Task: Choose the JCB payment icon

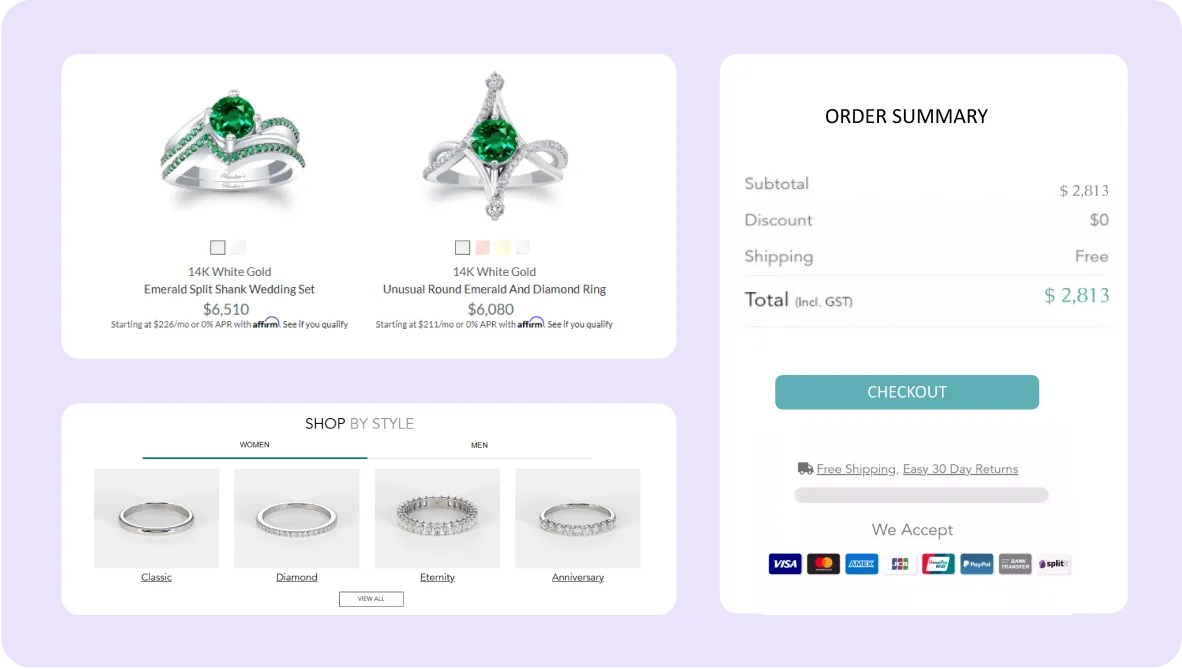Action: pos(900,563)
